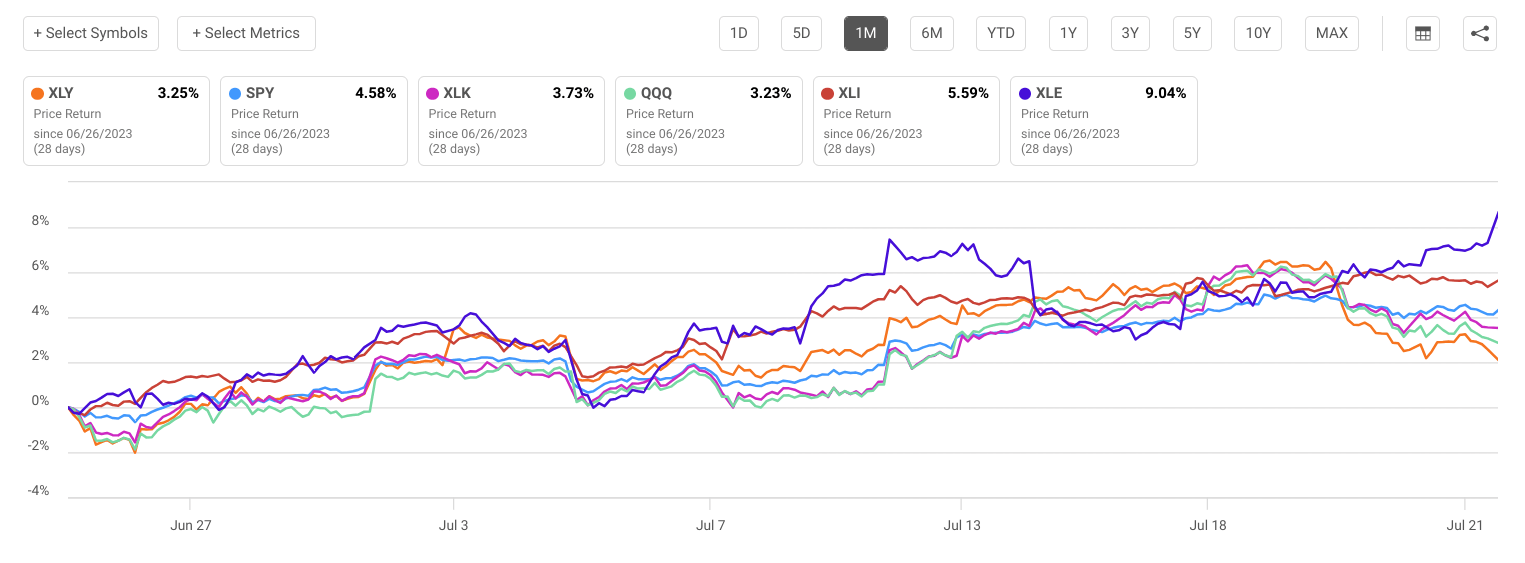
Task: Click the Jul 13 axis label
Action: click(961, 525)
